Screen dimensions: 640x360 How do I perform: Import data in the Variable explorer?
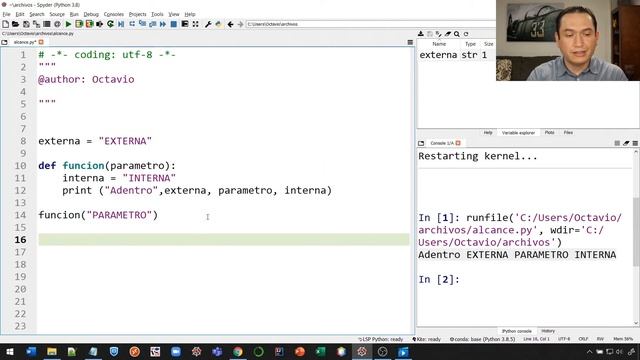tap(421, 34)
